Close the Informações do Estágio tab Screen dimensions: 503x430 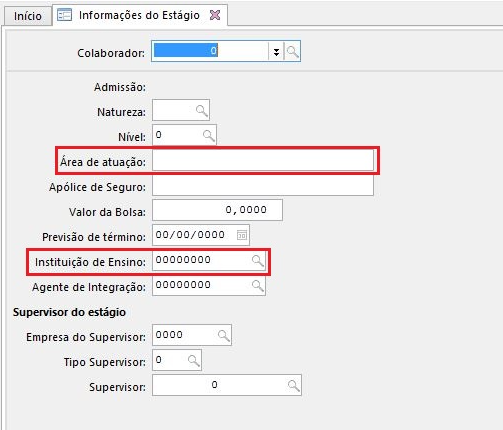[x=215, y=15]
